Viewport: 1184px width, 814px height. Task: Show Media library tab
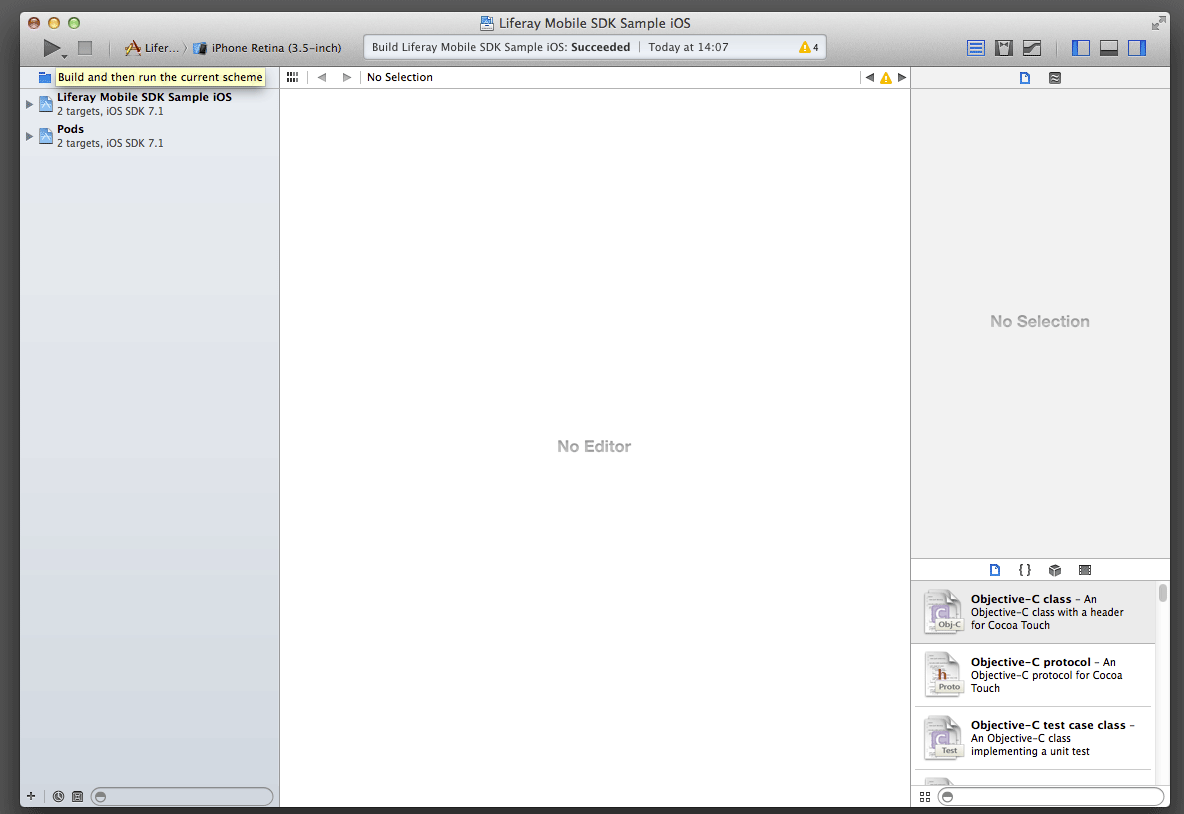pos(1085,570)
